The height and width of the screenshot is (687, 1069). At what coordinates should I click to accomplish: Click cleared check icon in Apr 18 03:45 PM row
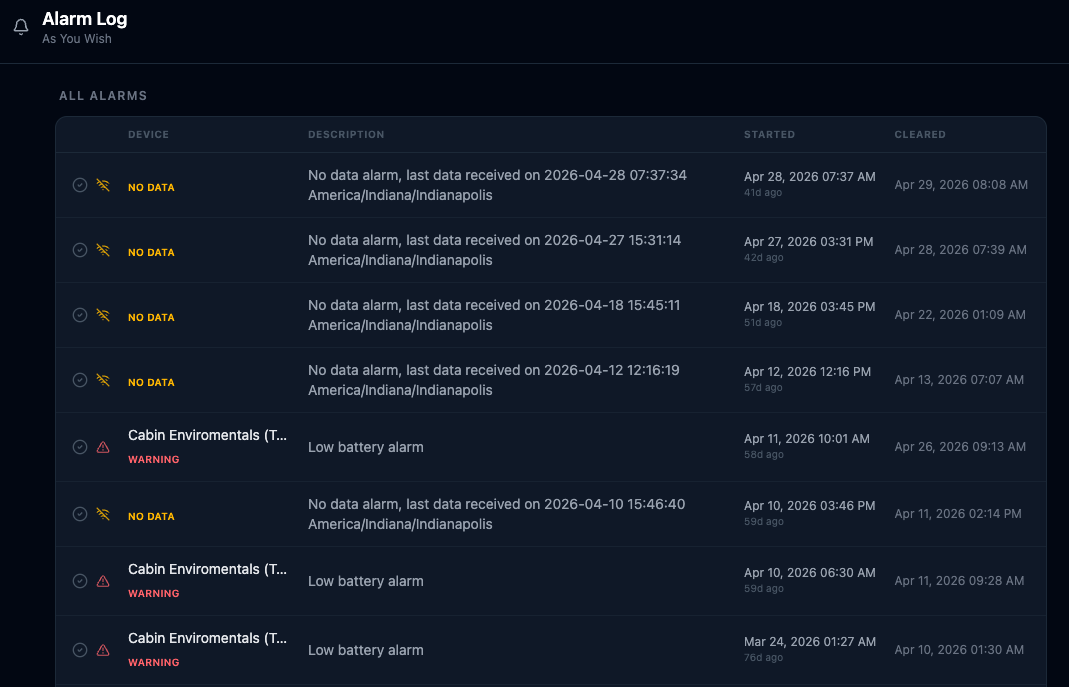[x=80, y=315]
